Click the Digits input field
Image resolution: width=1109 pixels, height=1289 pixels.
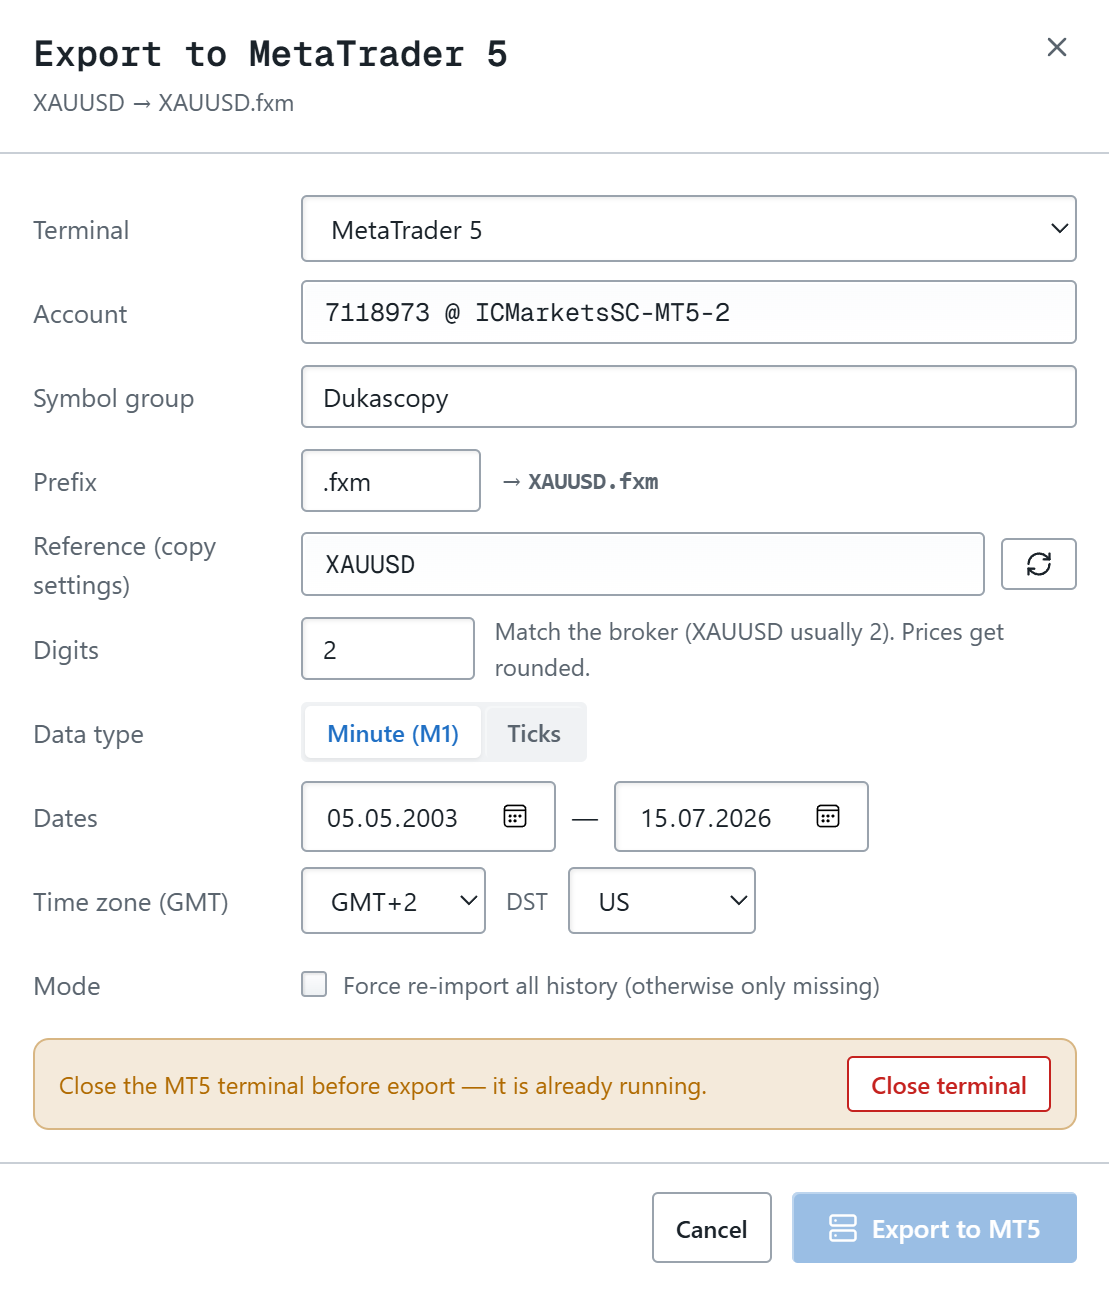coord(387,649)
